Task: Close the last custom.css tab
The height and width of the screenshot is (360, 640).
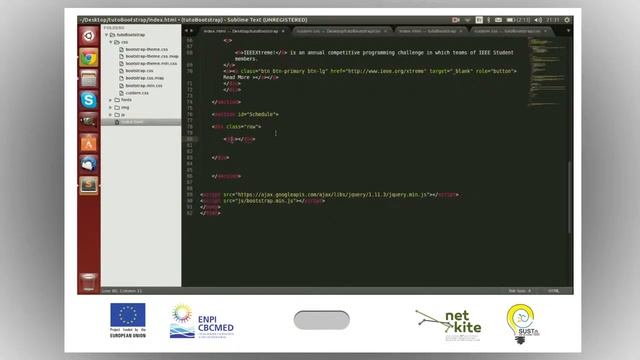Action: [545, 31]
